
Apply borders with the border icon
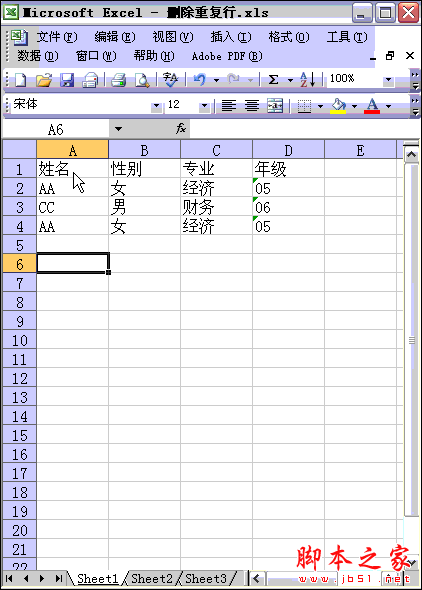pos(304,106)
